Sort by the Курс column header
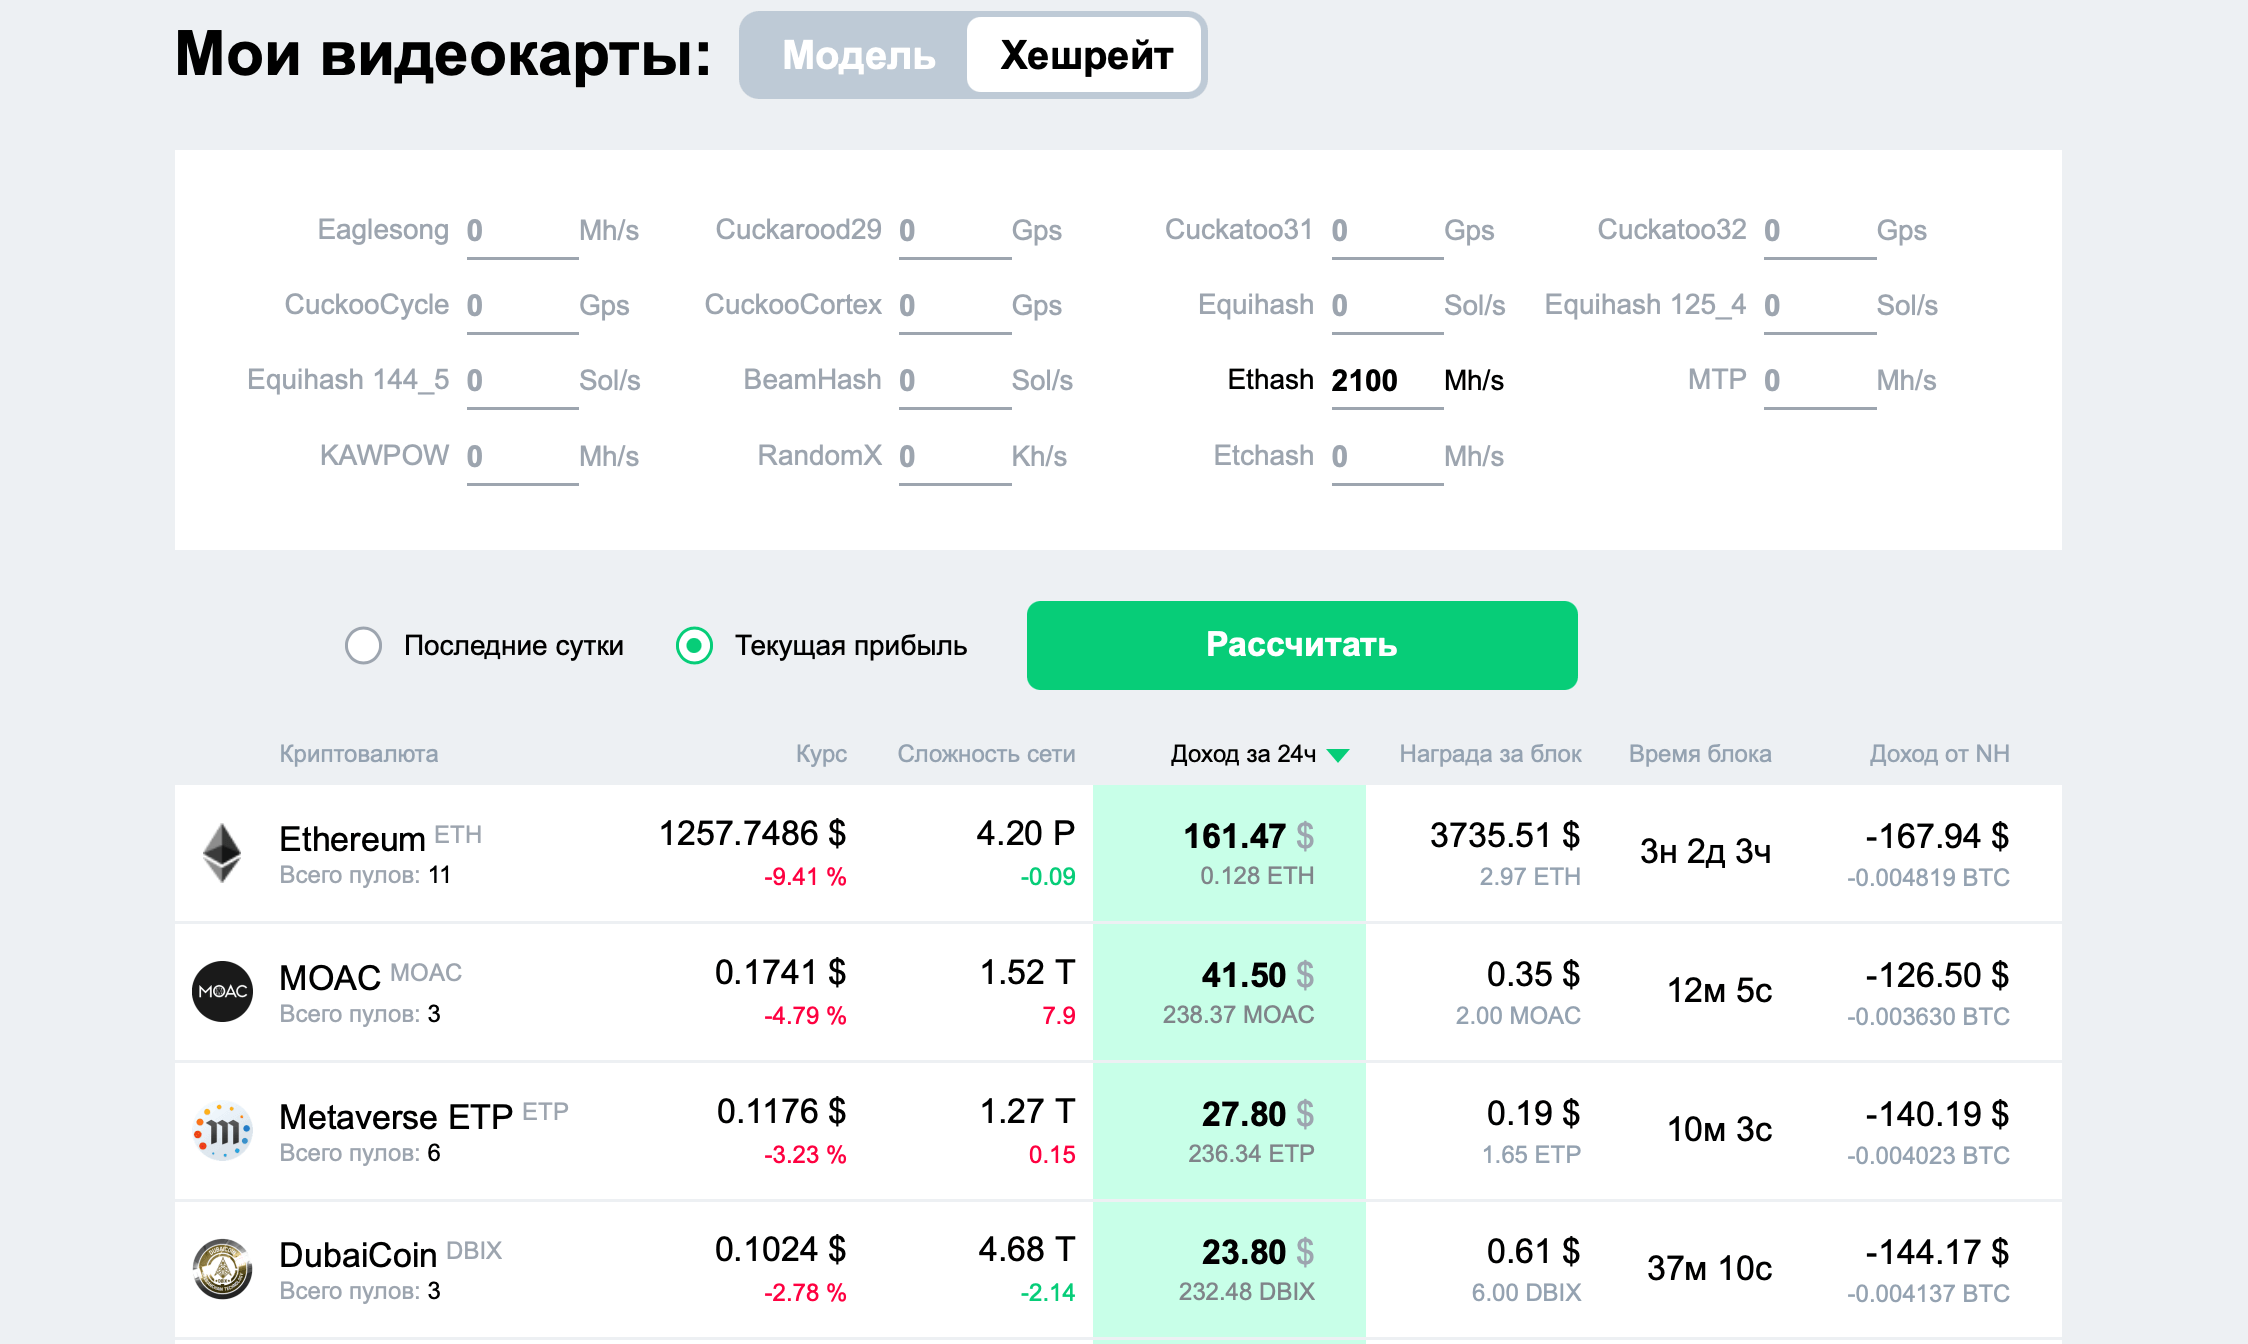The width and height of the screenshot is (2248, 1344). [x=821, y=754]
